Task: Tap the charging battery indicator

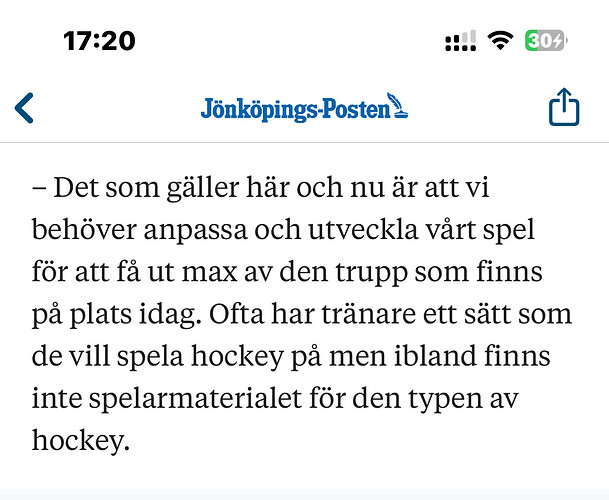Action: (x=546, y=40)
